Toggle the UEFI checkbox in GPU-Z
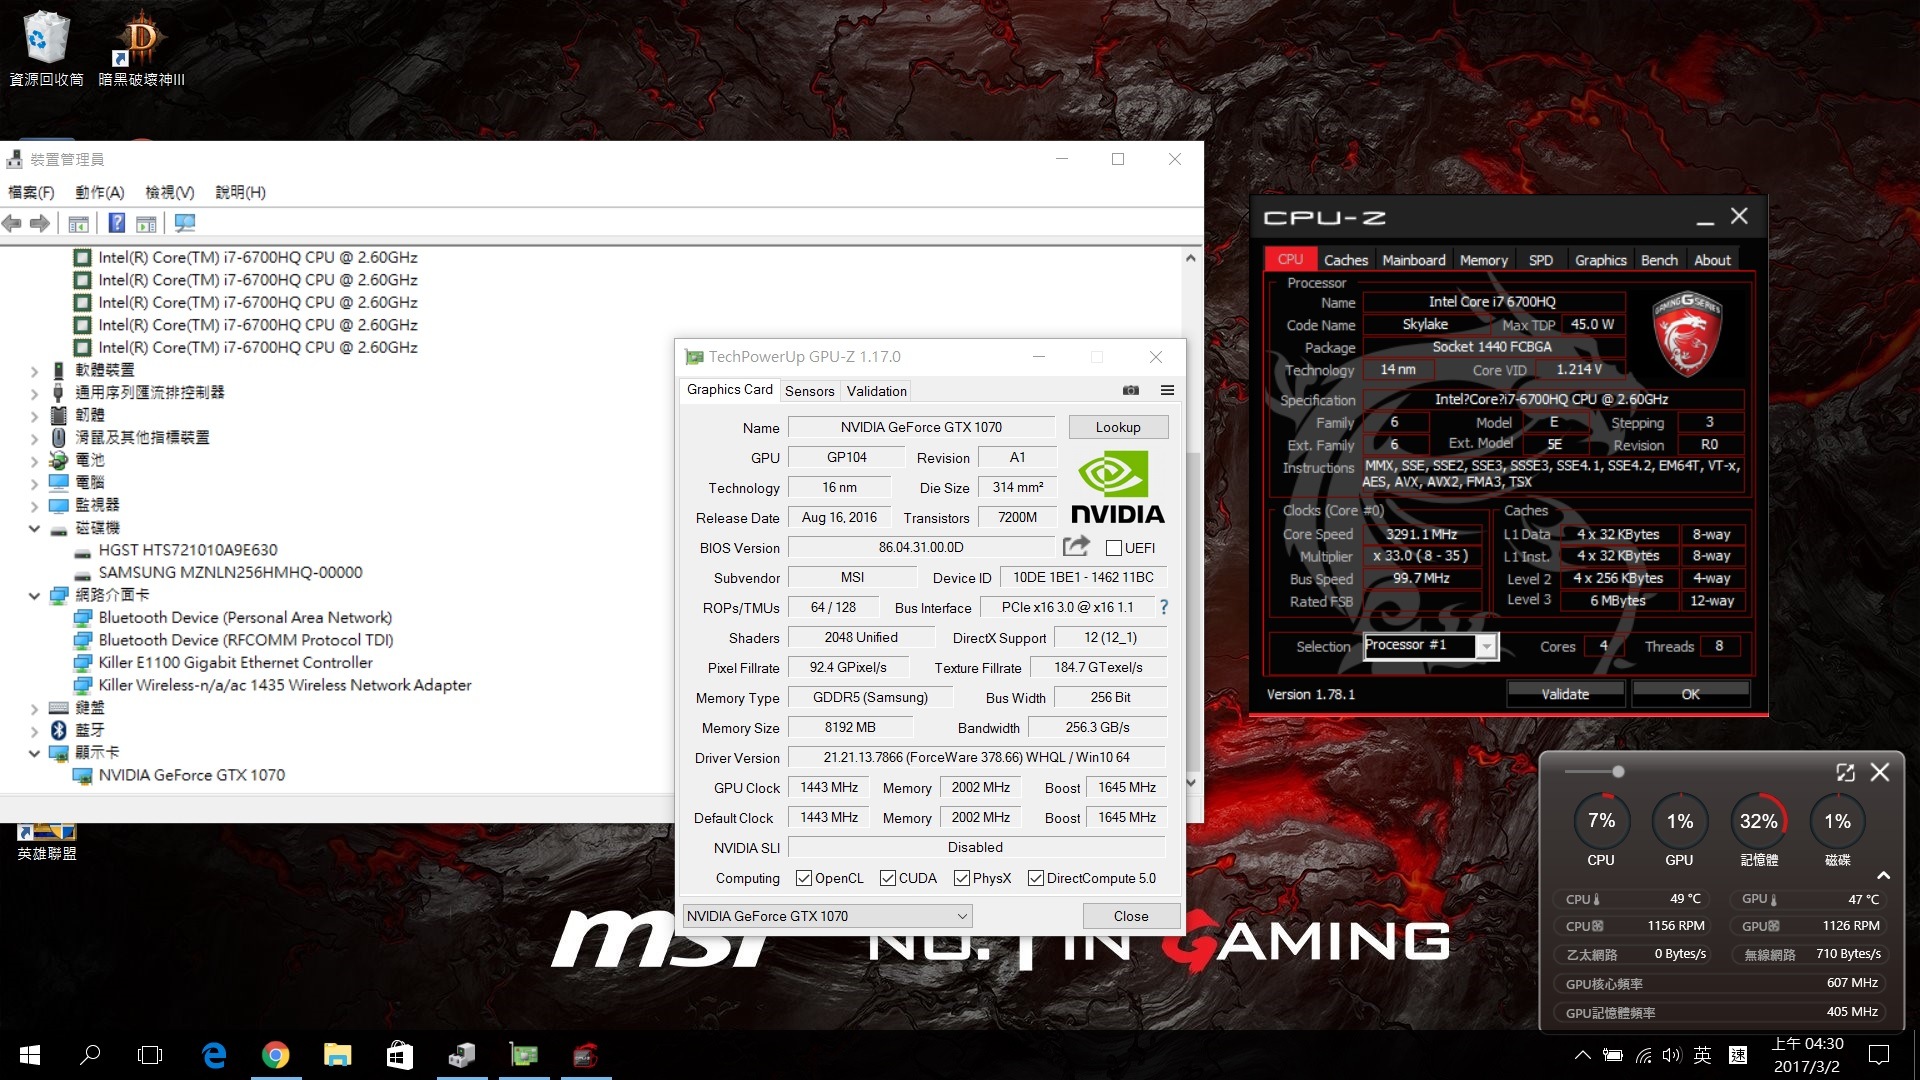This screenshot has height=1080, width=1920. click(x=1113, y=548)
